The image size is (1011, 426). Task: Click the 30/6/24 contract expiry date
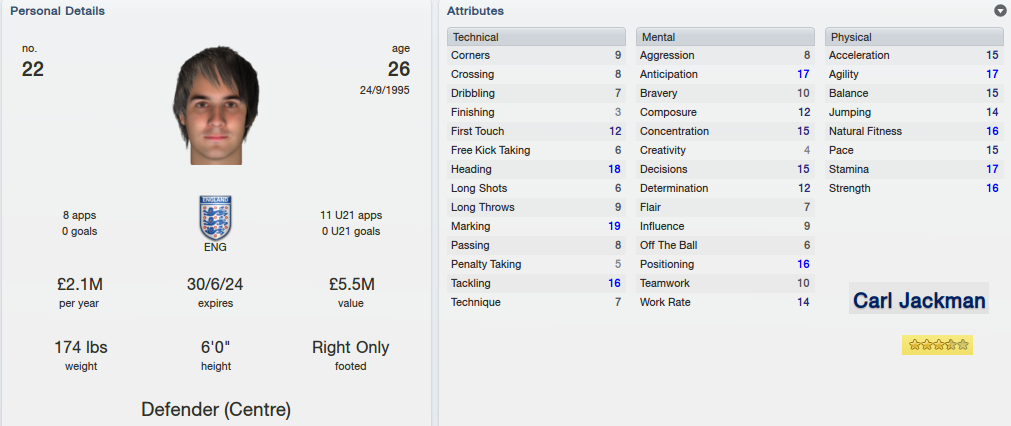coord(216,284)
